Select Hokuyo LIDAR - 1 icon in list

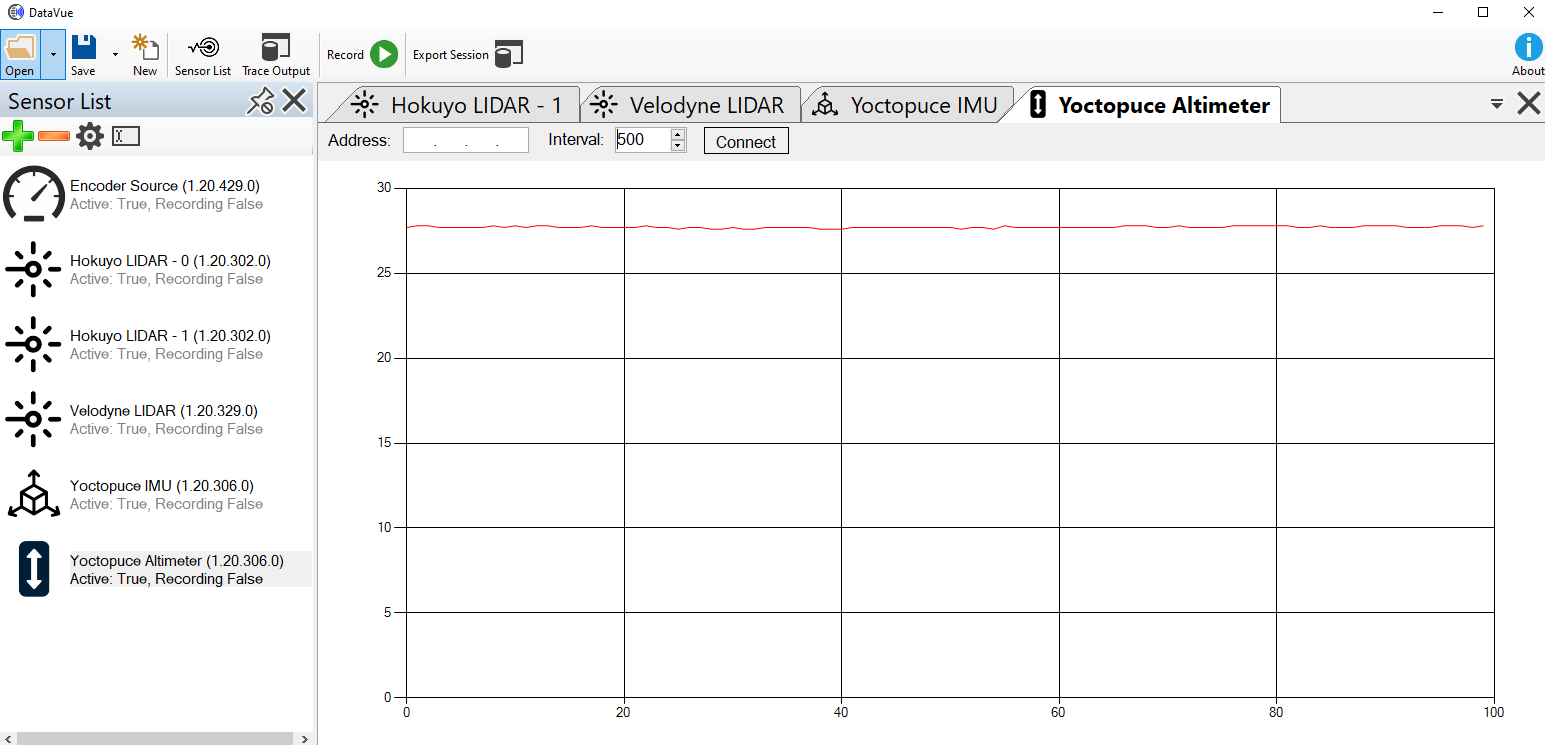coord(33,344)
